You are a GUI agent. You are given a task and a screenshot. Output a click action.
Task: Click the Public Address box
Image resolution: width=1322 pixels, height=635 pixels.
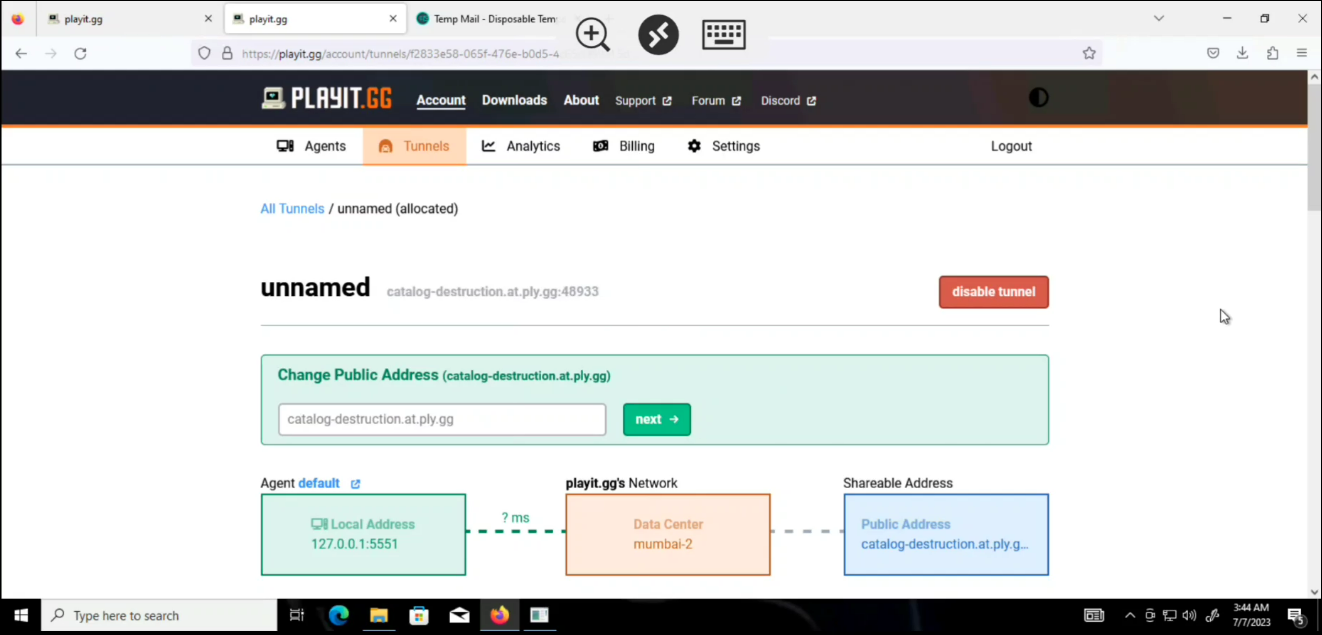(x=946, y=534)
